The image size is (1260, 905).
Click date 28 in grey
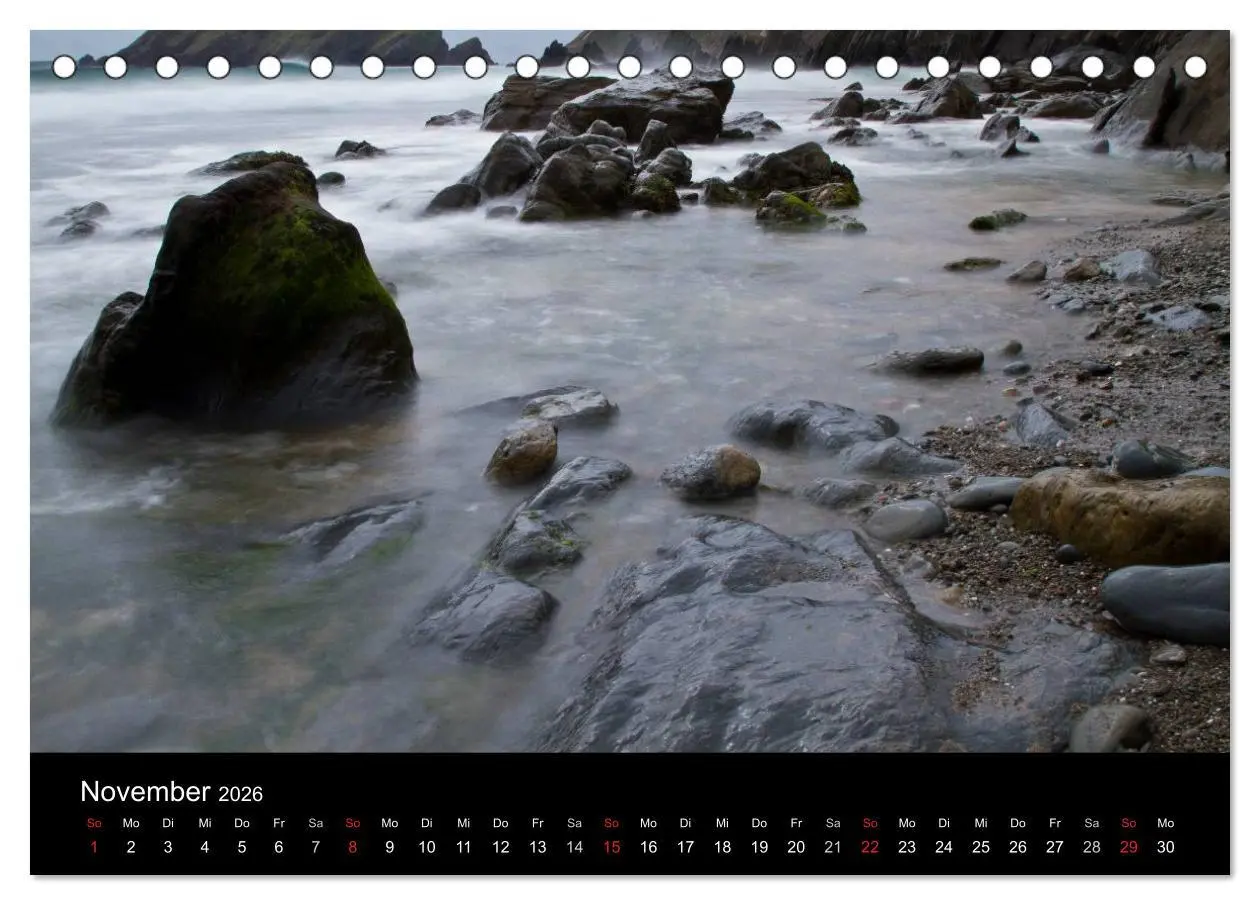coord(1091,847)
